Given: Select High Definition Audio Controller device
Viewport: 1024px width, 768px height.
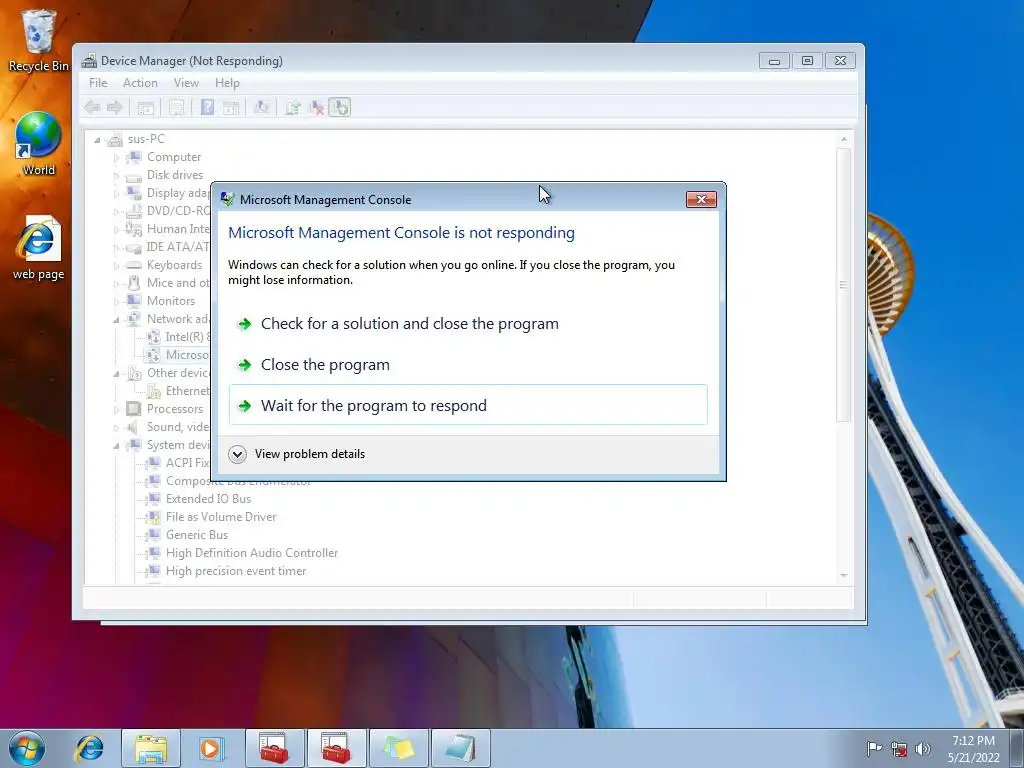Looking at the screenshot, I should (251, 553).
